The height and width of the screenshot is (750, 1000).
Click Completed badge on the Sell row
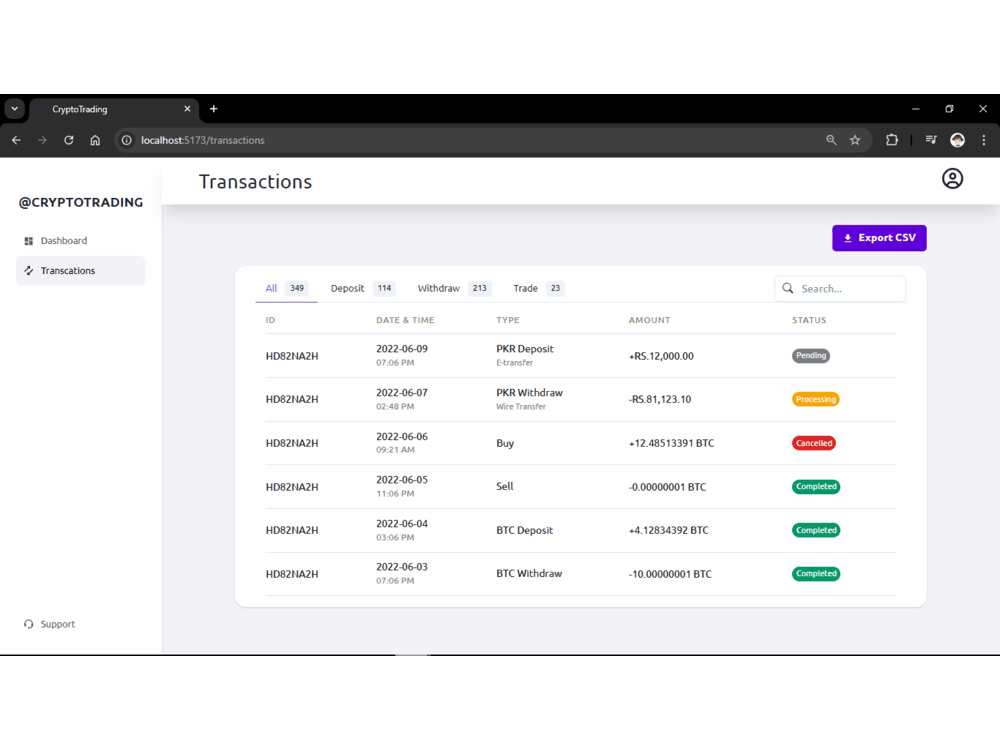tap(816, 487)
